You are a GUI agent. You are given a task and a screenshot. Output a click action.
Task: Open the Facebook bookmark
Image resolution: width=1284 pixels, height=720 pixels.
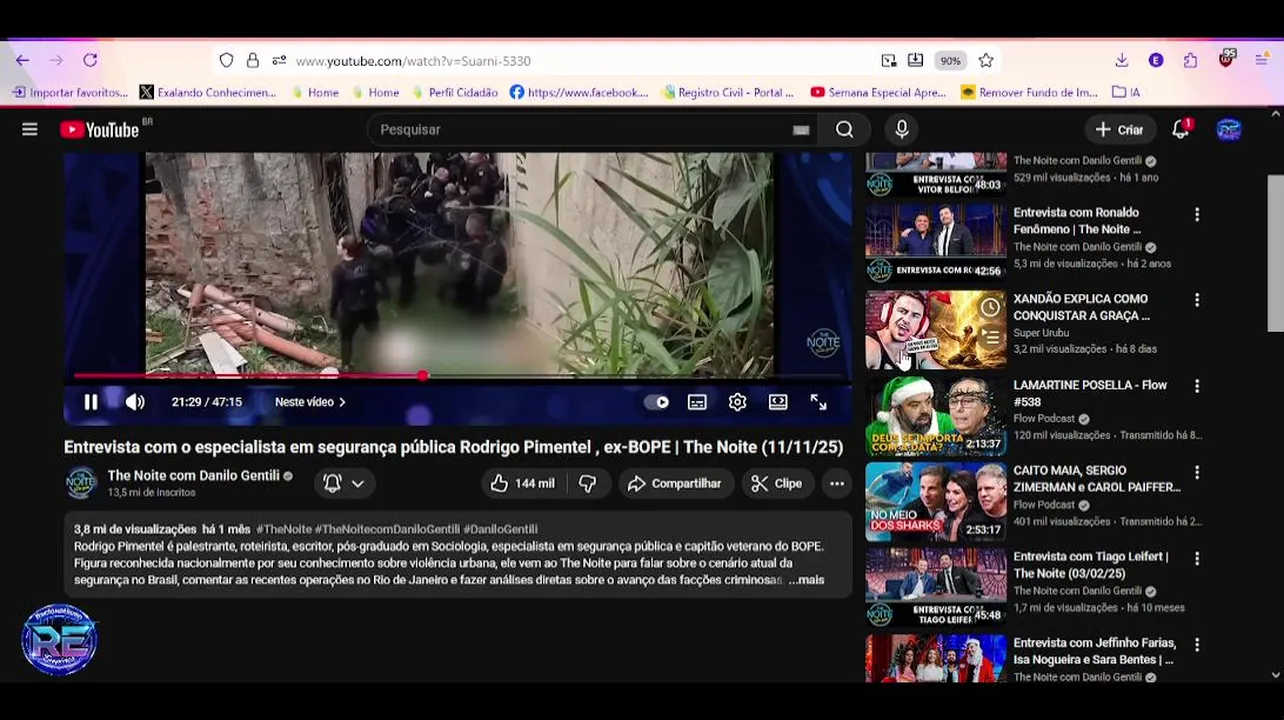pyautogui.click(x=579, y=92)
